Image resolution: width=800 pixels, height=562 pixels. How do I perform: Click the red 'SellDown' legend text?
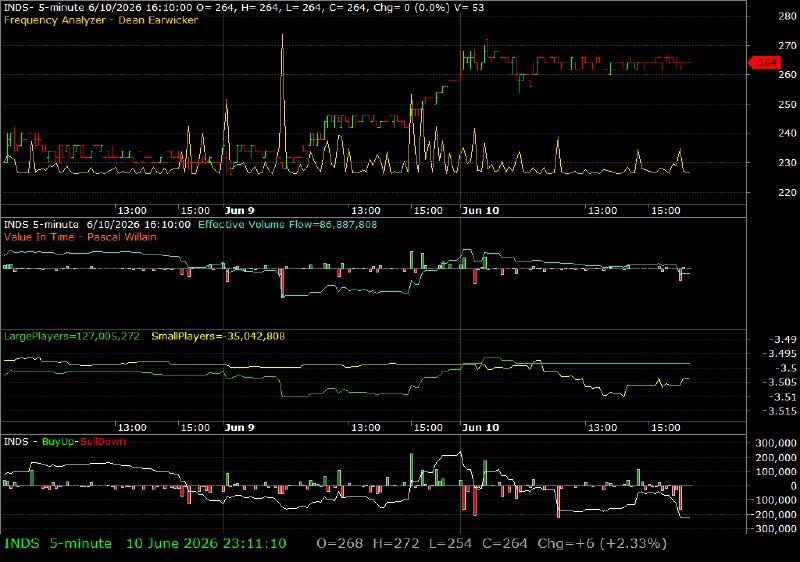coord(103,442)
